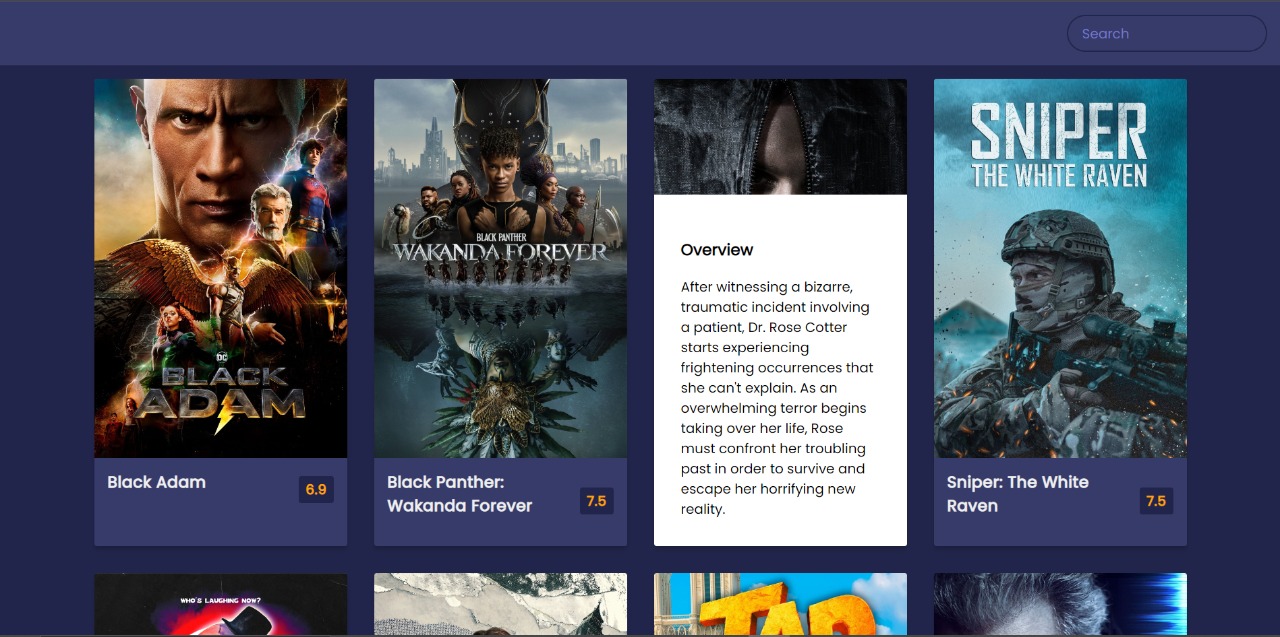The height and width of the screenshot is (637, 1280).
Task: Open the gray-haired face poster
Action: (x=1061, y=604)
